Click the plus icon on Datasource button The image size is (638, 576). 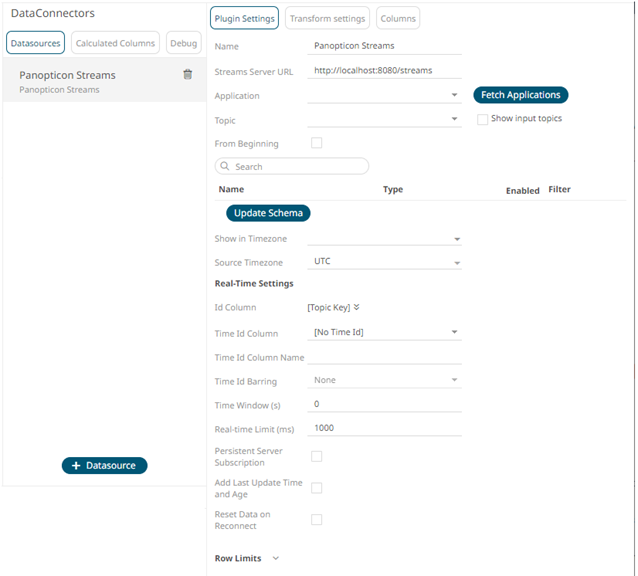(x=76, y=466)
